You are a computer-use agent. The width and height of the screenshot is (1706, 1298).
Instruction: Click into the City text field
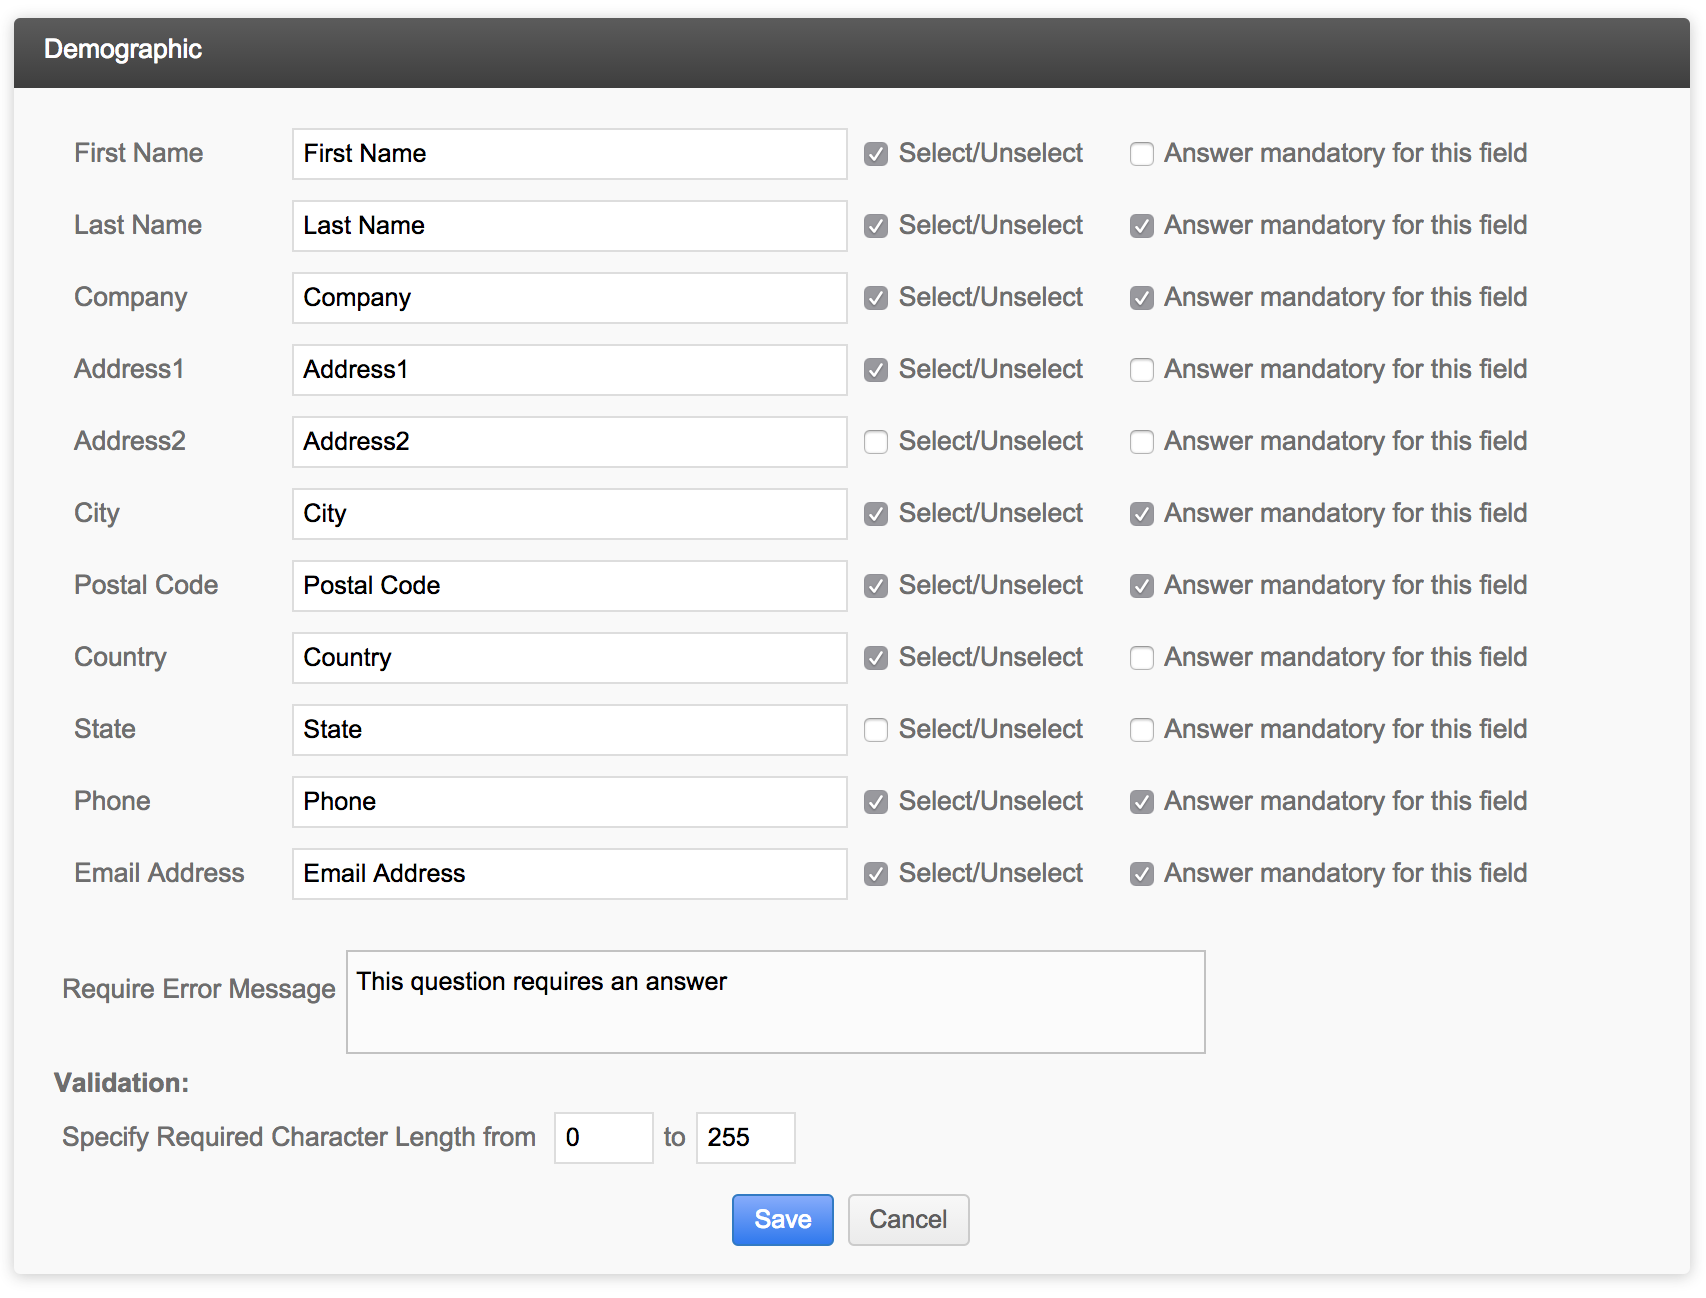click(570, 514)
